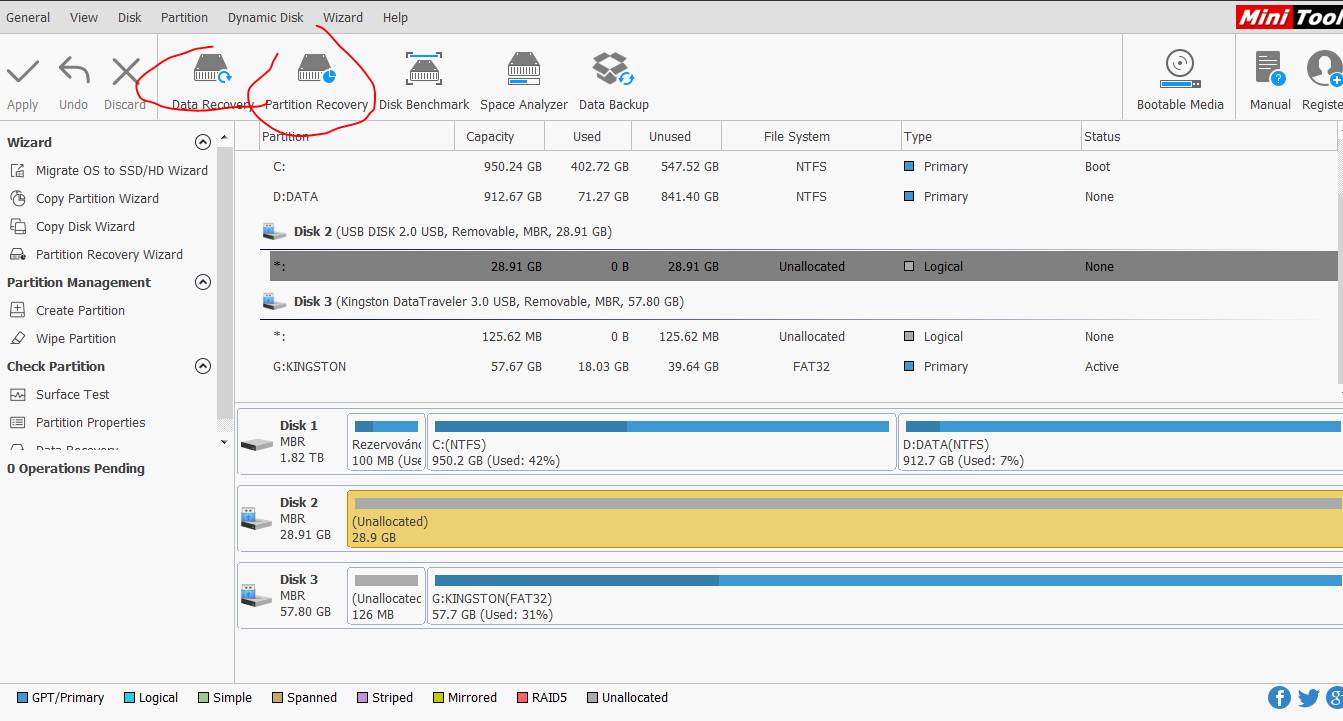This screenshot has width=1343, height=721.
Task: Collapse the Partition Management section
Action: pos(203,282)
